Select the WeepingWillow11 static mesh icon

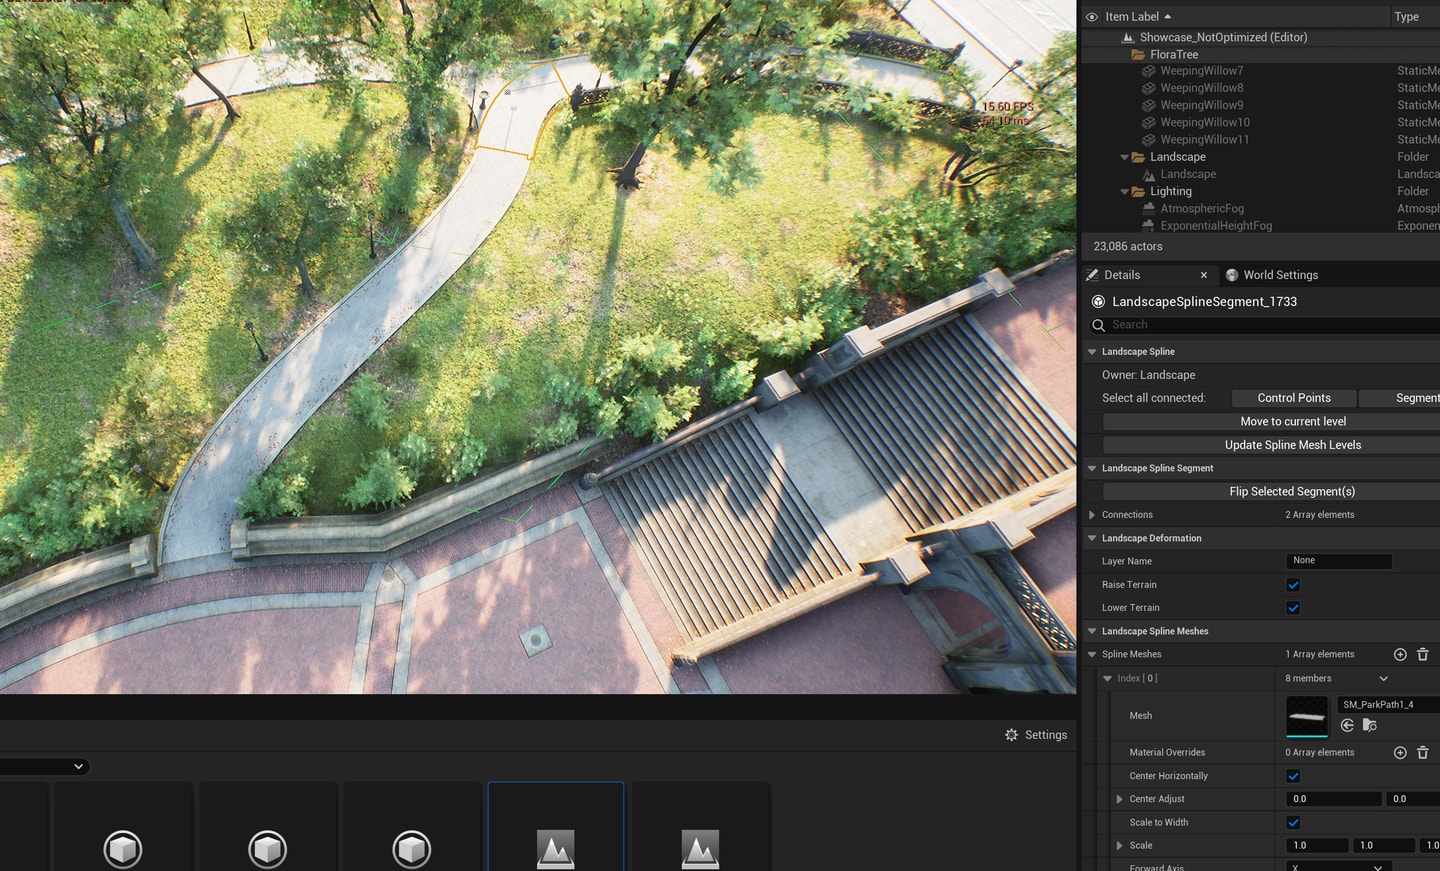pos(1149,139)
